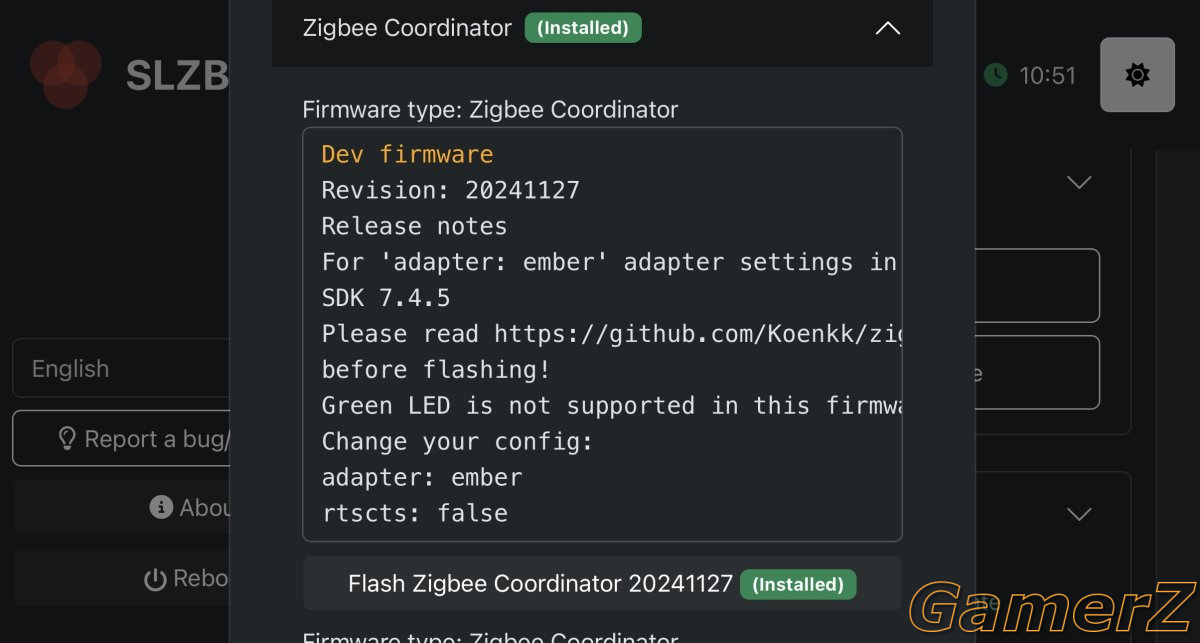Click the Report a bug button
The width and height of the screenshot is (1200, 643).
[x=121, y=438]
